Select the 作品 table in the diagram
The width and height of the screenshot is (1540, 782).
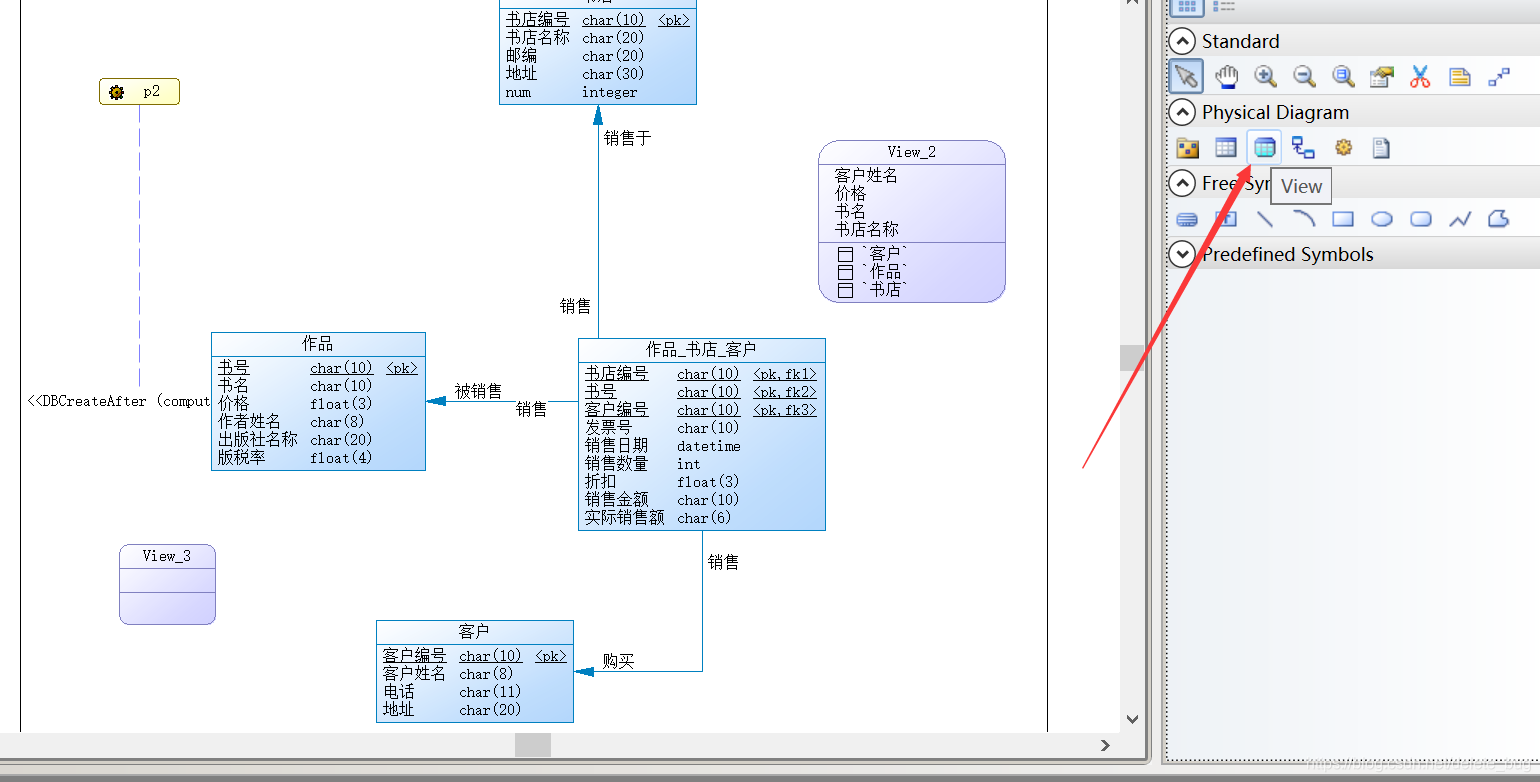click(x=318, y=401)
